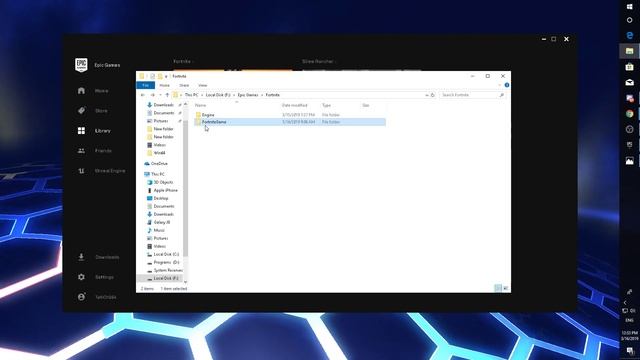This screenshot has height=360, width=640.
Task: Open Microsoft Store from taskbar
Action: 629,67
